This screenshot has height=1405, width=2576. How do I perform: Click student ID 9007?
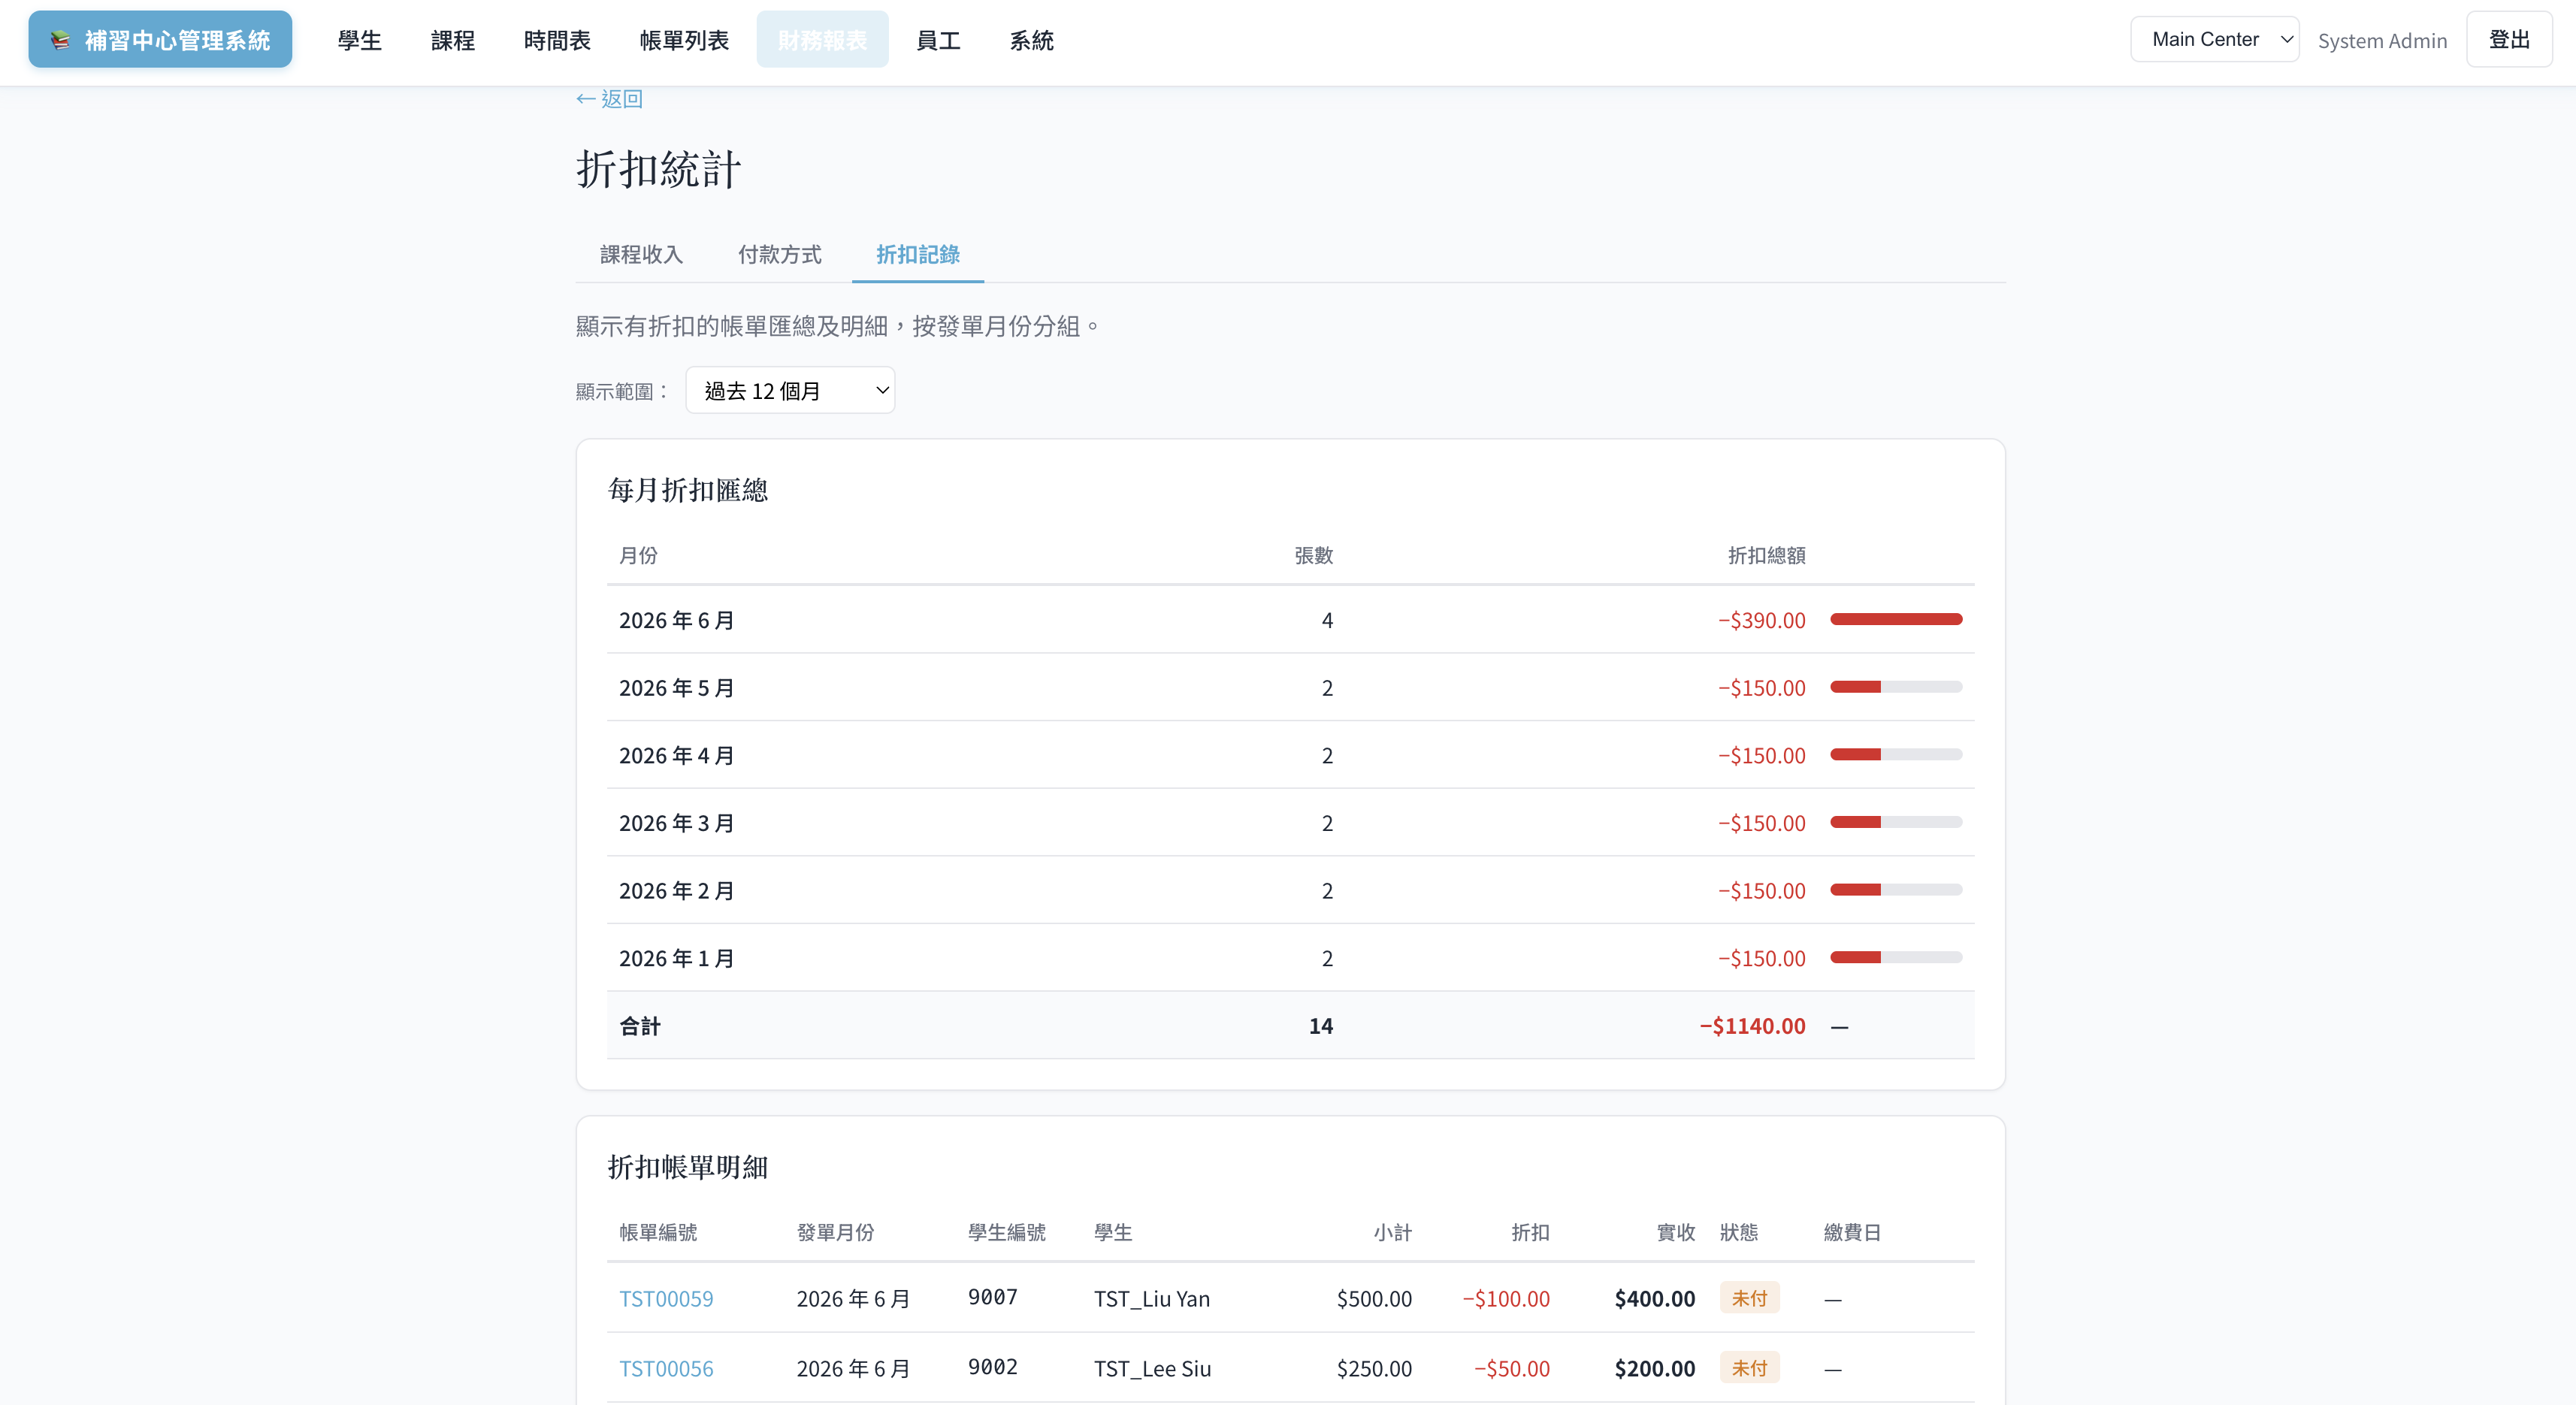tap(992, 1297)
